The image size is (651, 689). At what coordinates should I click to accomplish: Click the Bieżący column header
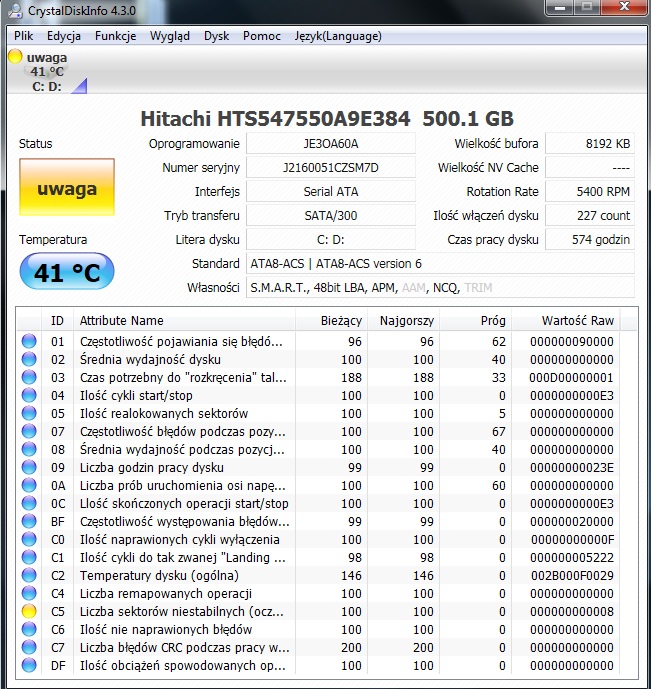(x=332, y=320)
